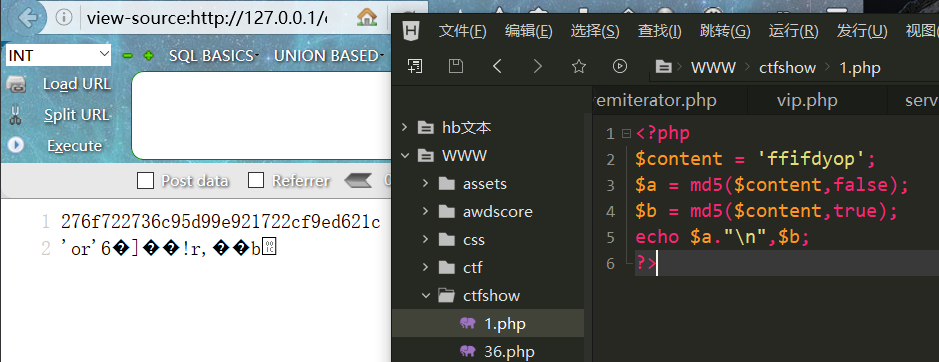Select the awdscore folder name
This screenshot has height=362, width=939.
click(498, 212)
